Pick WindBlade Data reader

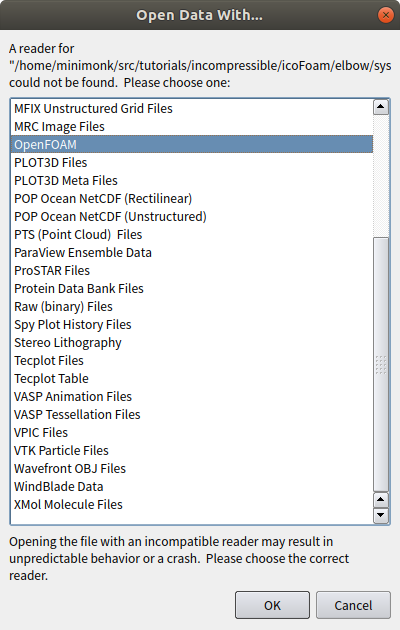click(192, 487)
